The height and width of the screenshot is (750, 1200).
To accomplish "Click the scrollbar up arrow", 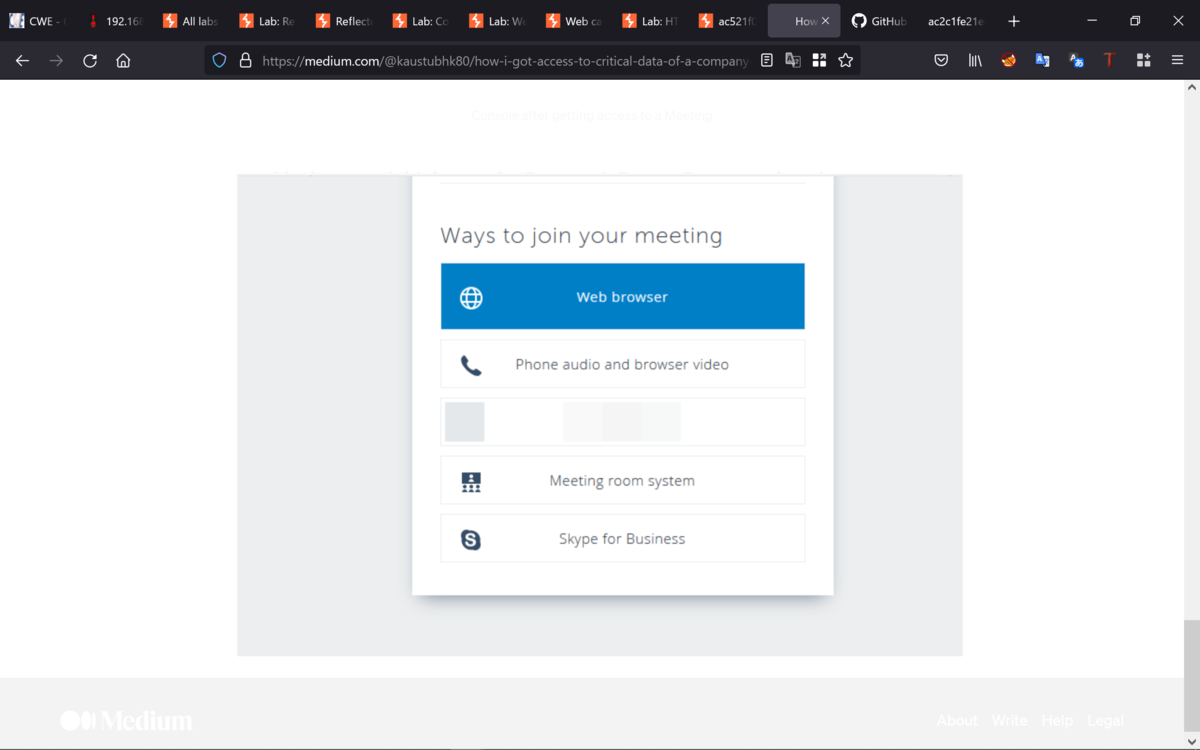I will [1191, 88].
